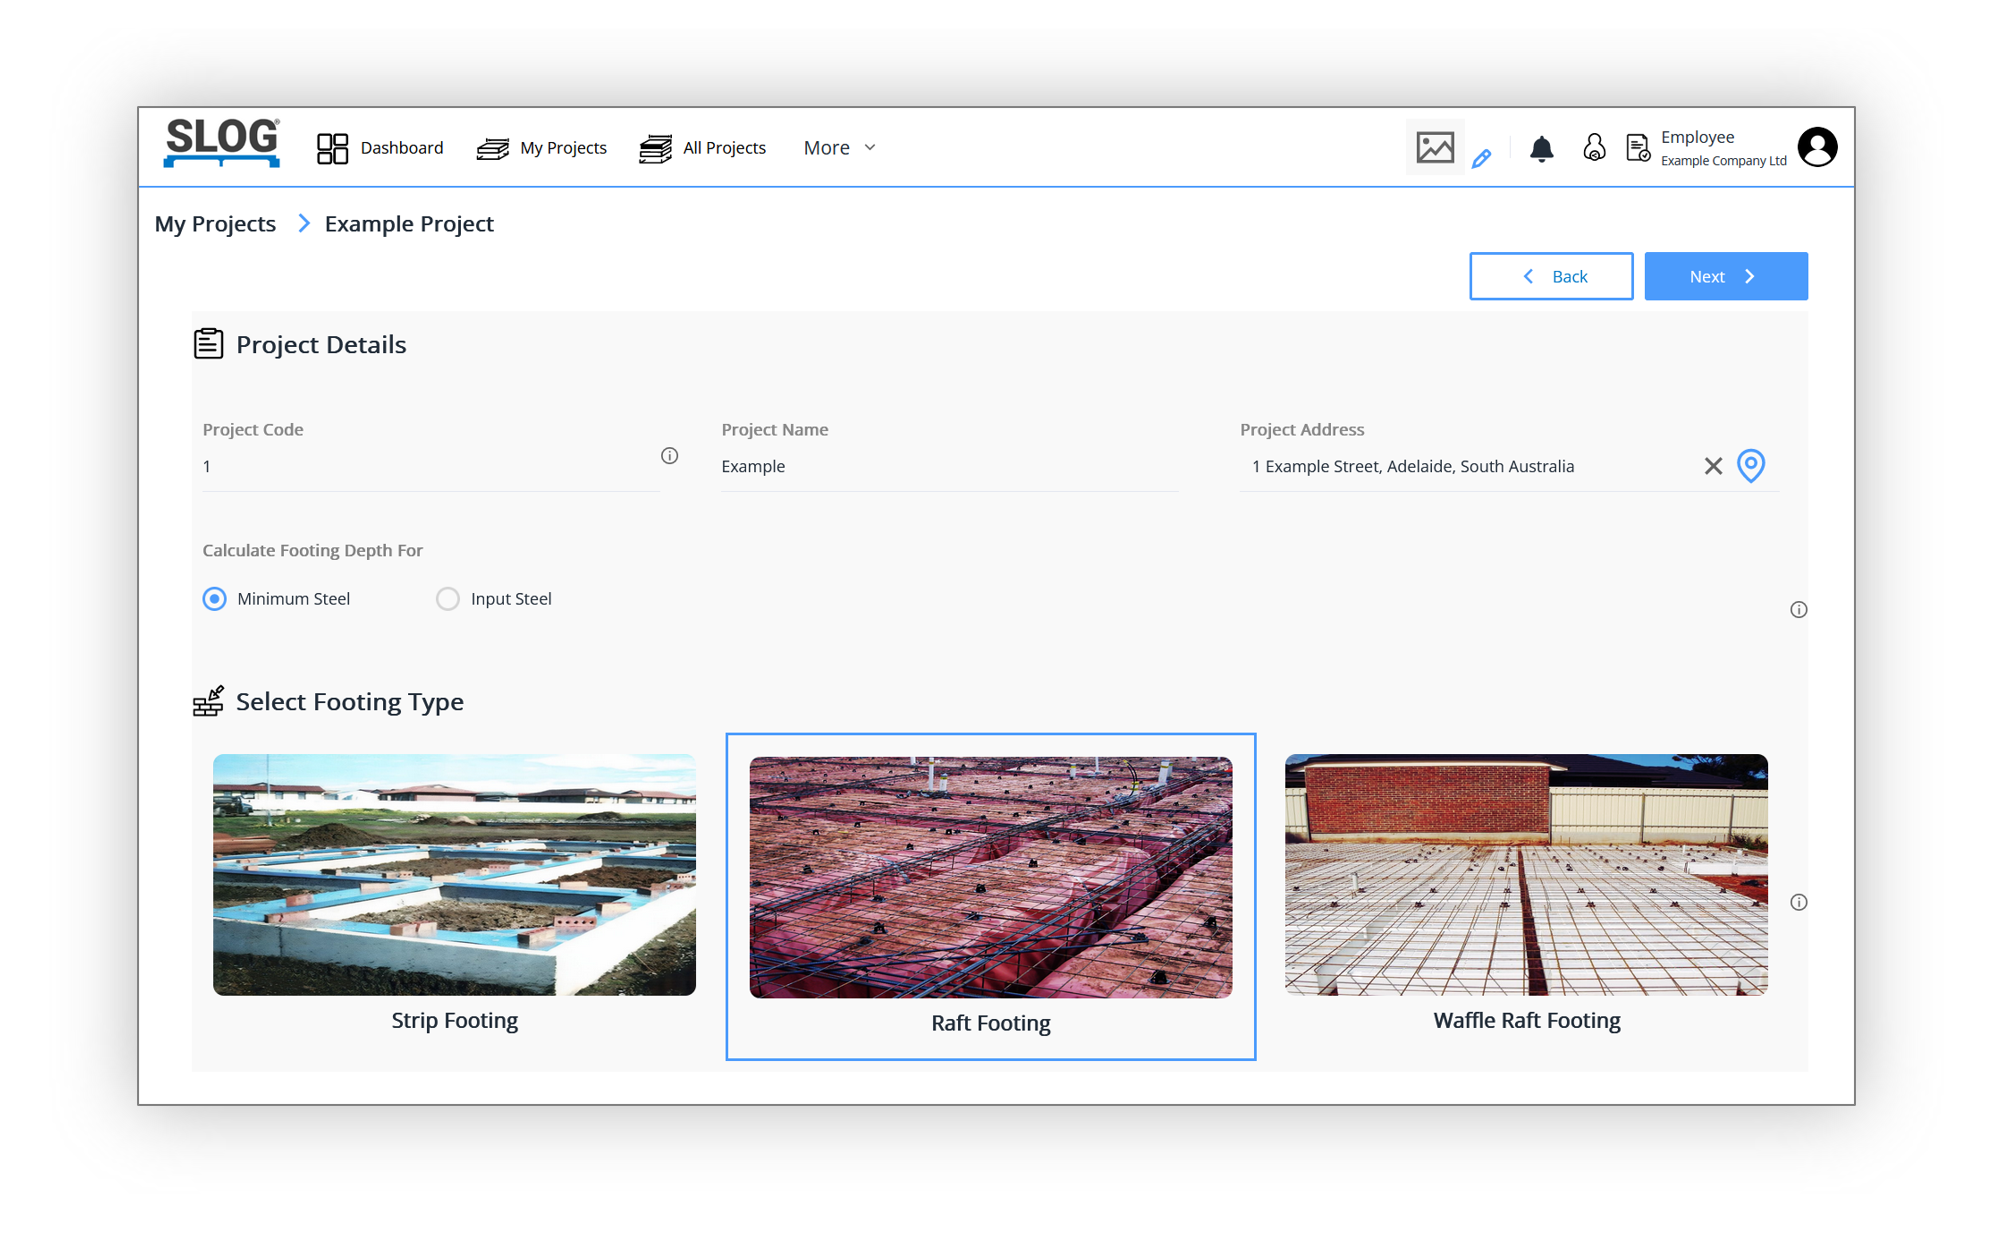2004x1249 pixels.
Task: Choose the Strip Footing thumbnail
Action: point(454,875)
